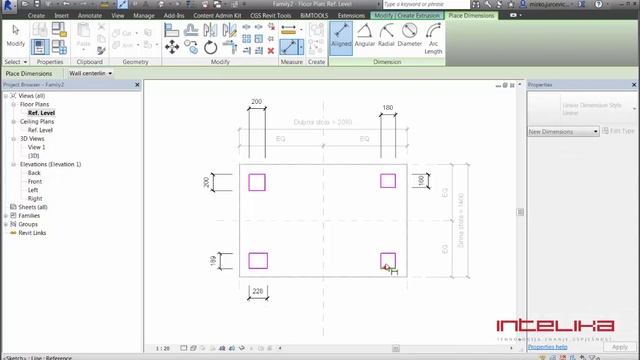Image resolution: width=640 pixels, height=360 pixels.
Task: Click the Properties help link
Action: [x=547, y=347]
